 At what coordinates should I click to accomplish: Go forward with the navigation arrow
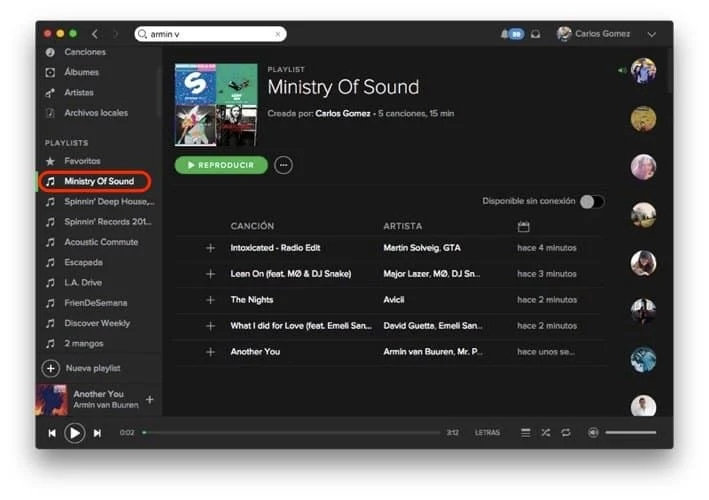pos(115,34)
